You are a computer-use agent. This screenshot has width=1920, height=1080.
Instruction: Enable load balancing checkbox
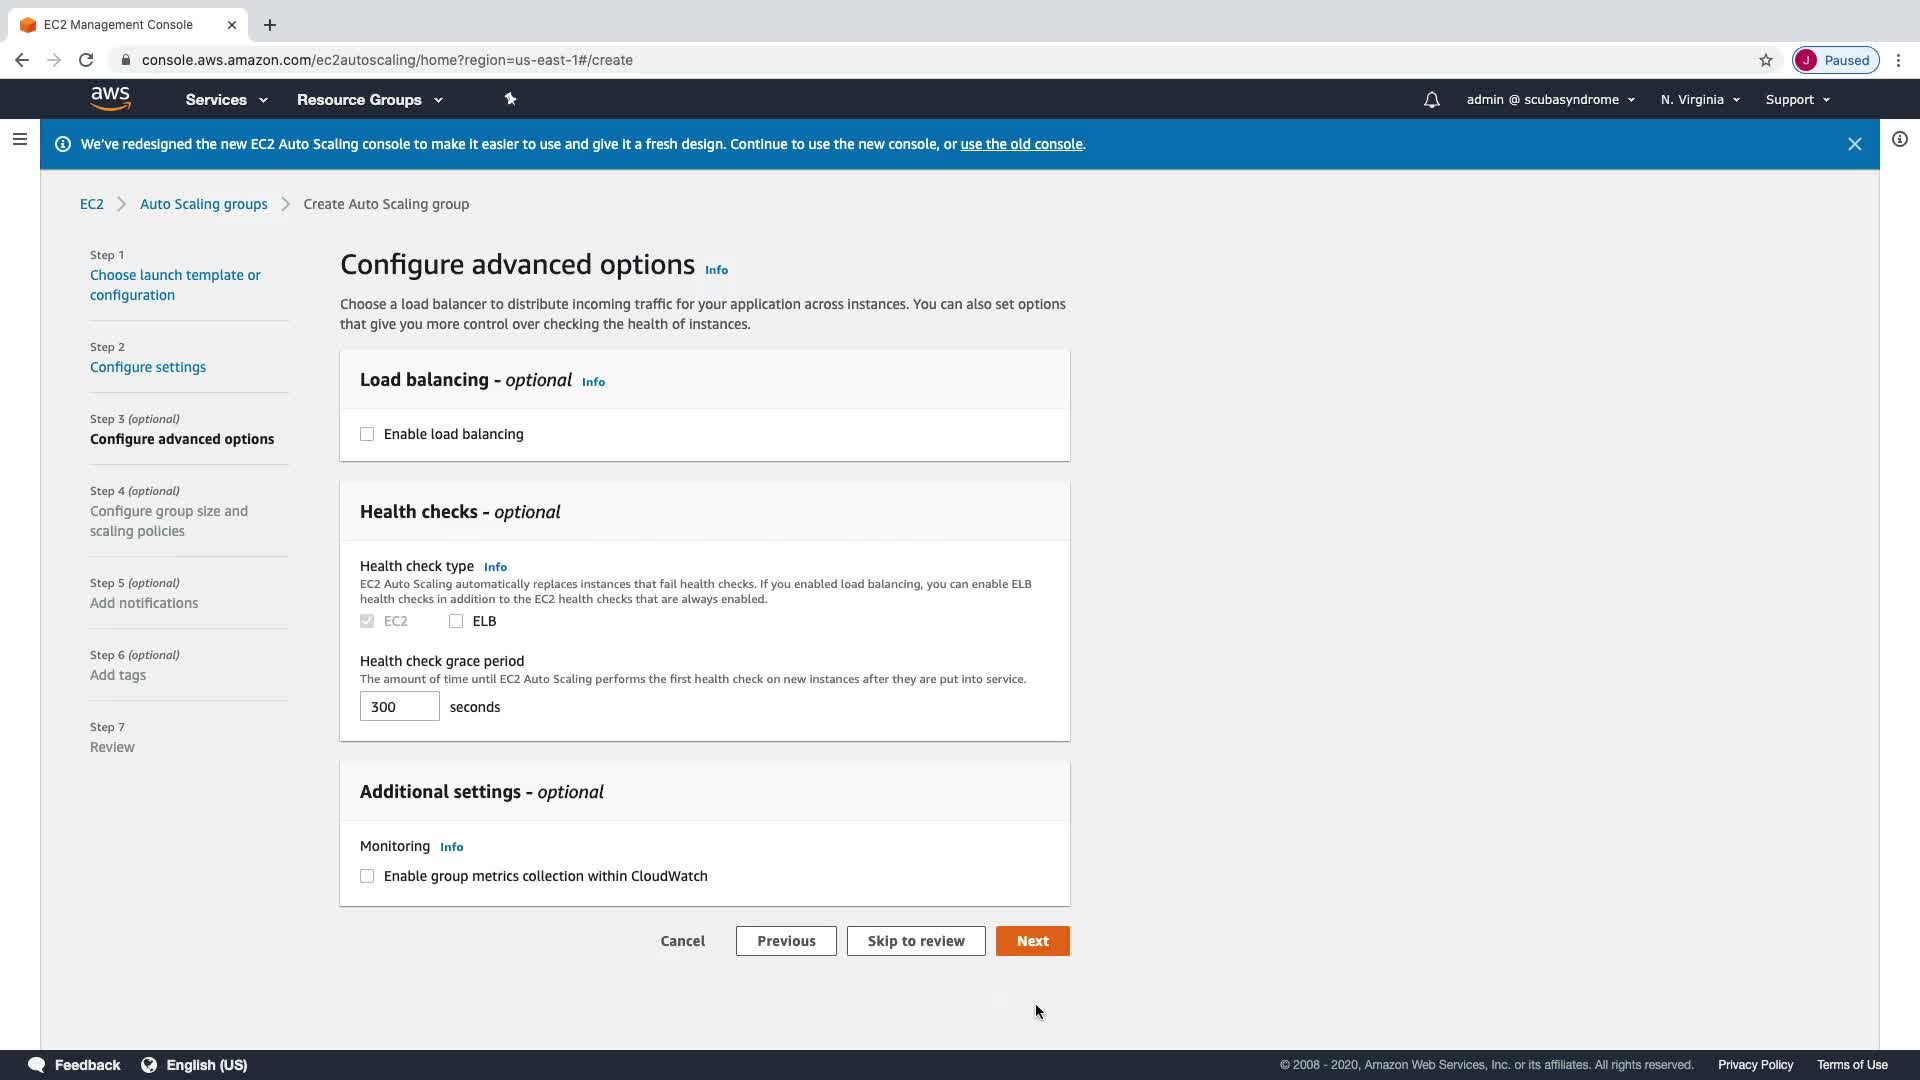coord(367,434)
